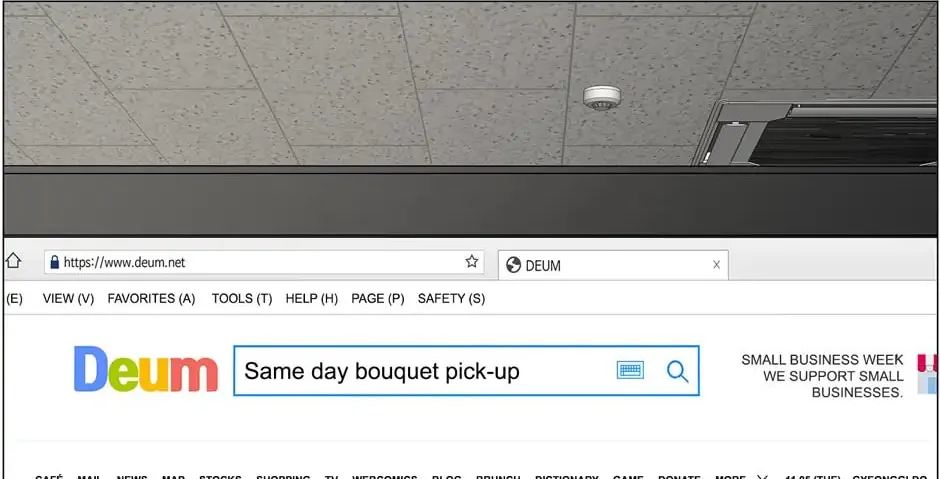Viewport: 940px width, 479px height.
Task: Open the TOOLS (T) menu
Action: tap(242, 299)
